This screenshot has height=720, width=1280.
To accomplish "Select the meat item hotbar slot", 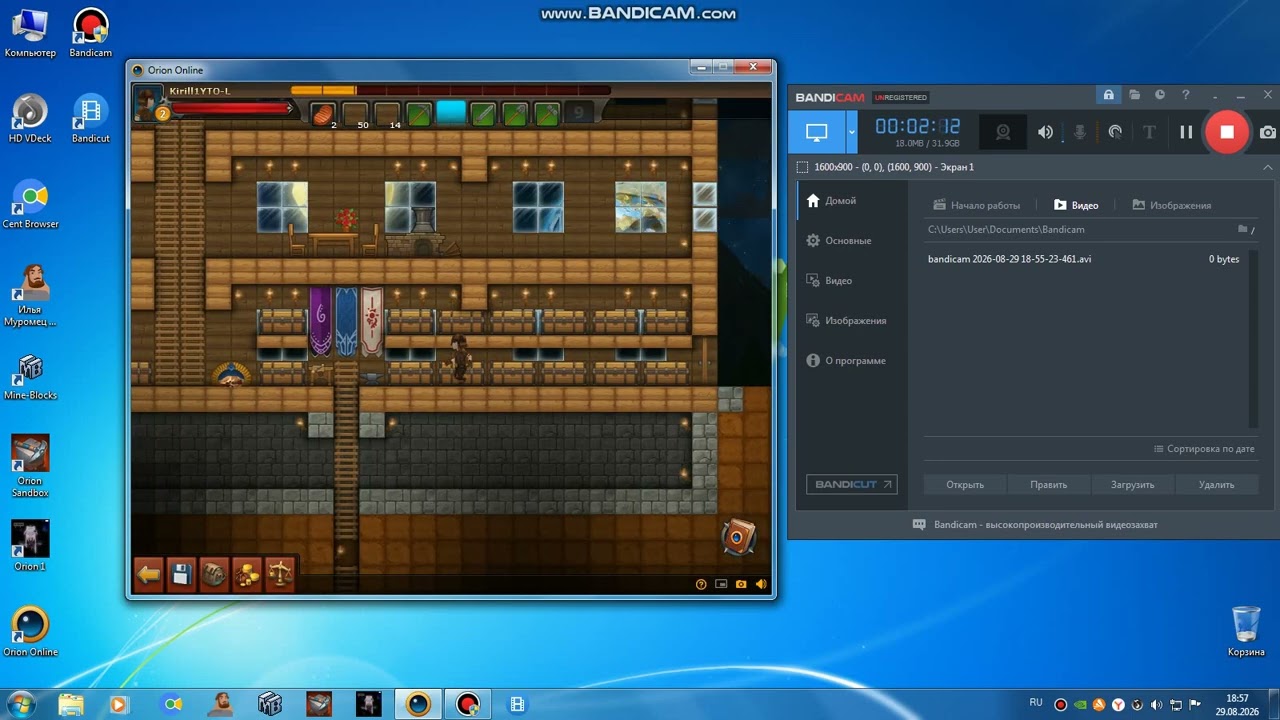I will [323, 114].
